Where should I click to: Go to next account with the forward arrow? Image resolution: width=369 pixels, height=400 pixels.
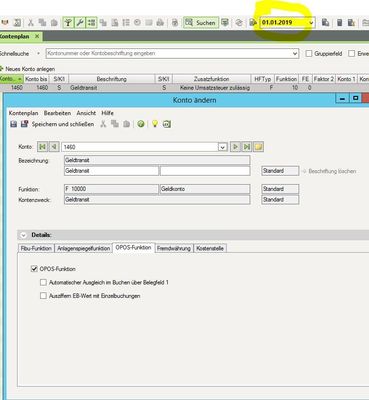click(235, 147)
